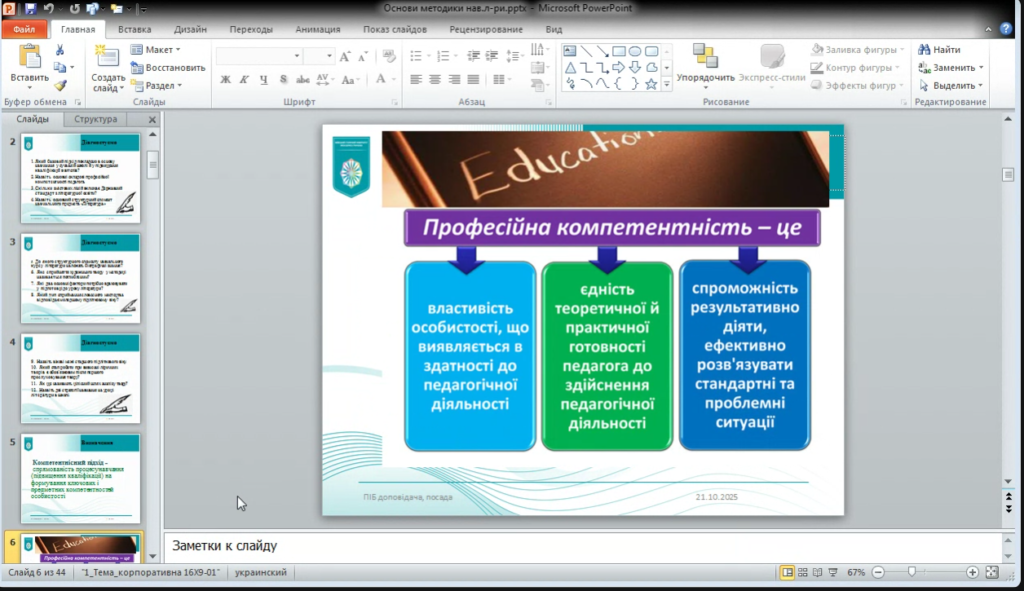This screenshot has width=1024, height=591.
Task: Select slide 3 thumbnail in panel
Action: tap(81, 278)
